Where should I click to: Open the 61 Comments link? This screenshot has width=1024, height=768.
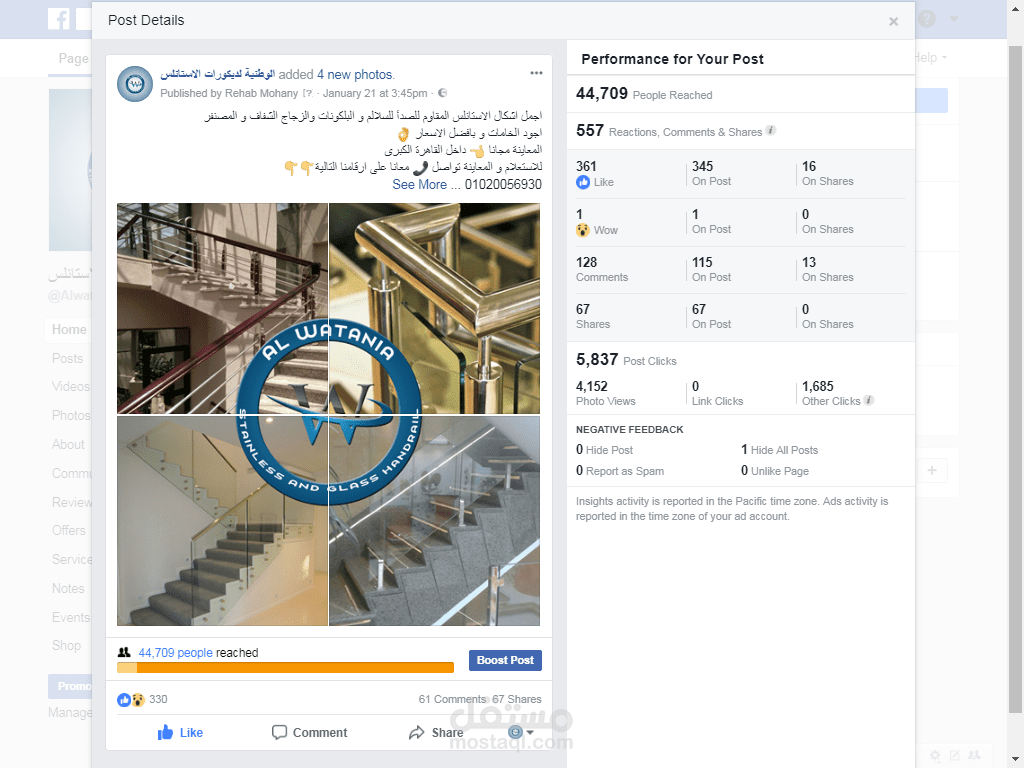pyautogui.click(x=452, y=699)
